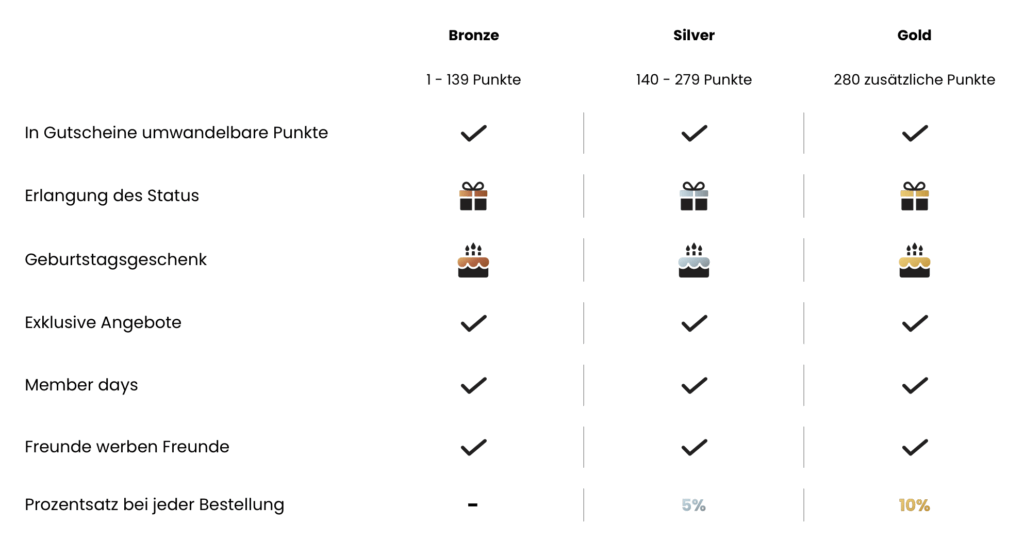Click the Gold birthday cake icon
Viewport: 1024px width, 556px height.
pos(914,260)
